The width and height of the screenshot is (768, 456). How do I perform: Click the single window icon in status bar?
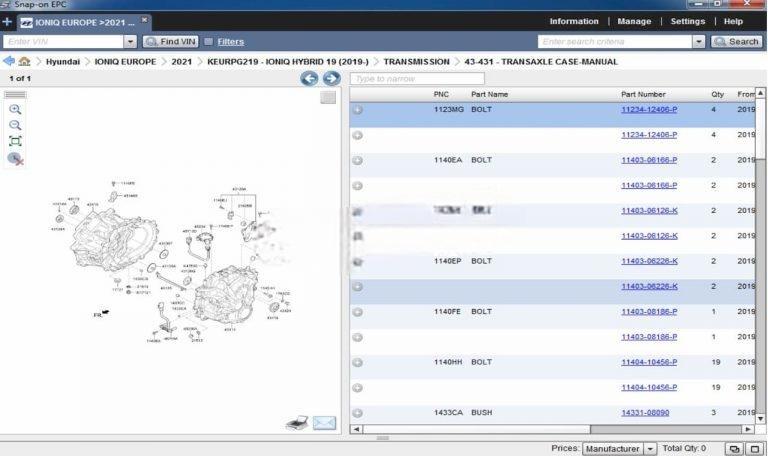(755, 449)
